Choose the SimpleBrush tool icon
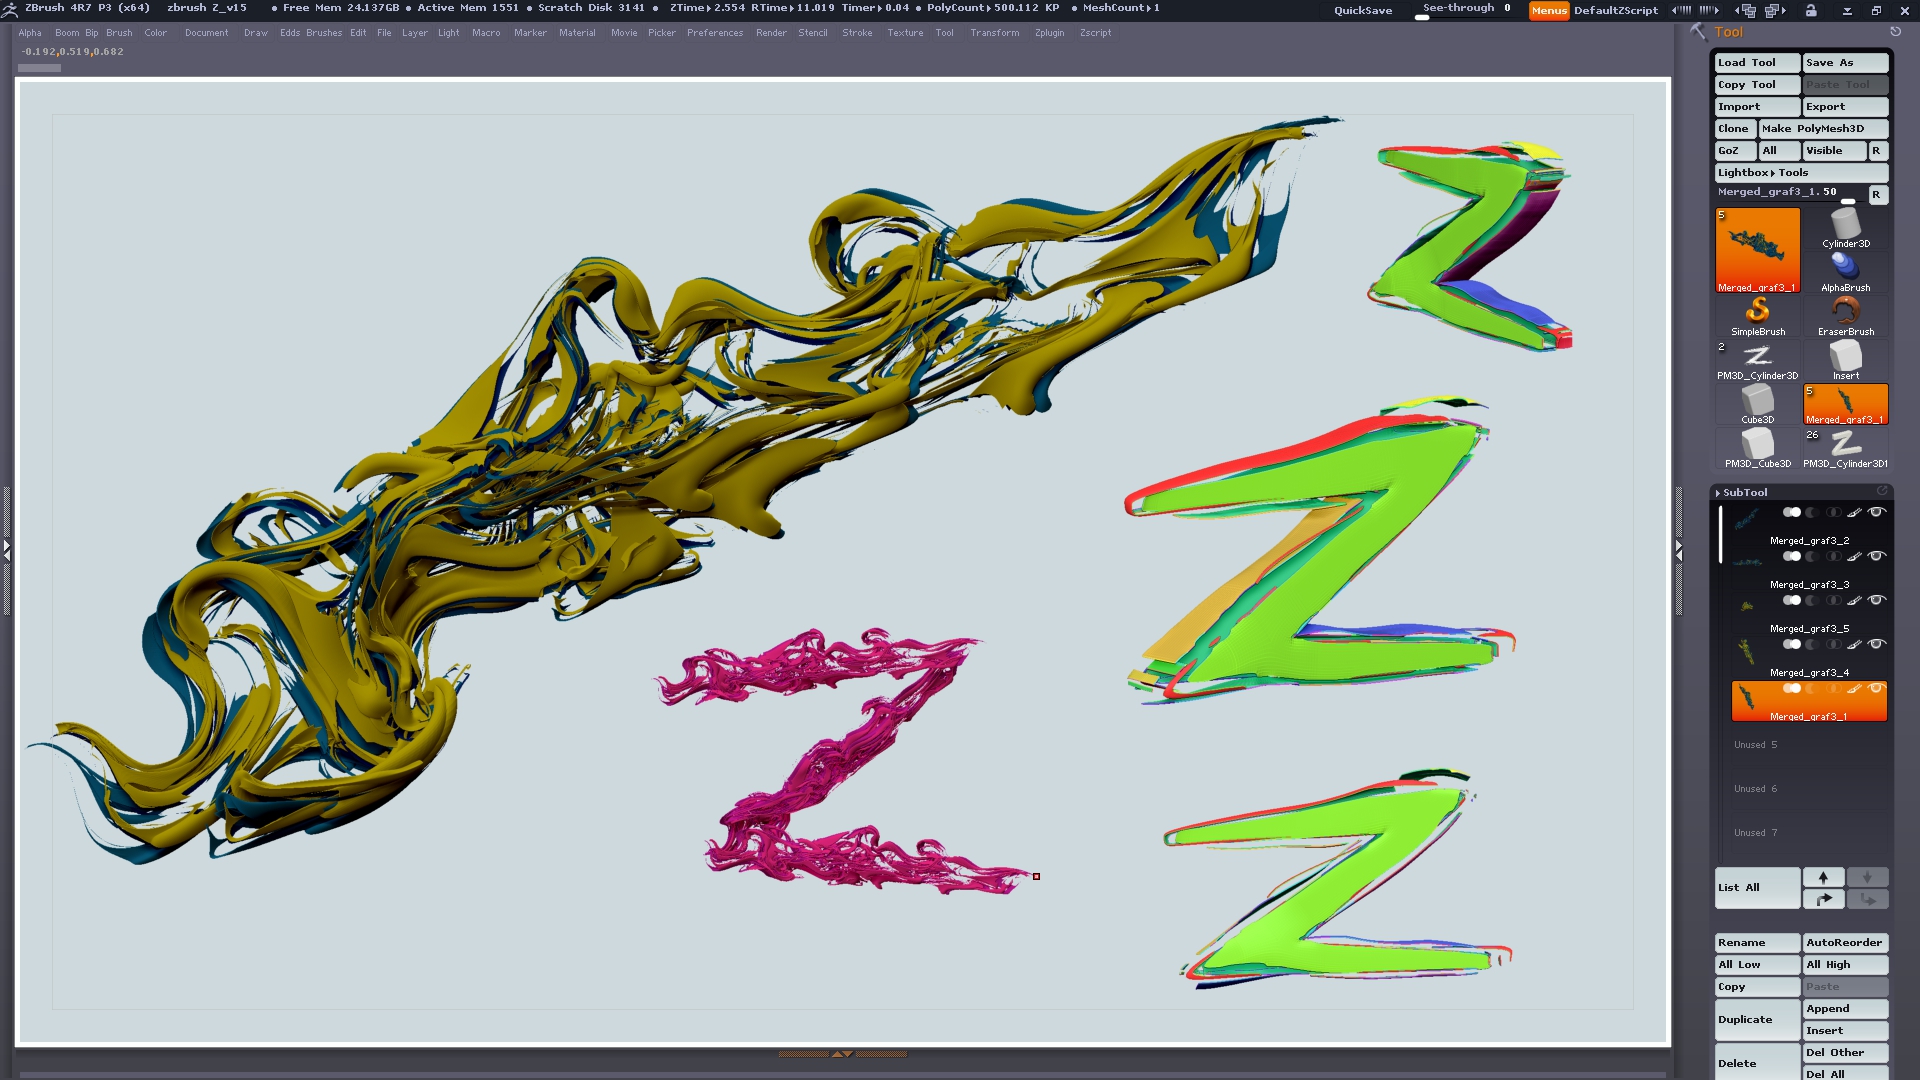Viewport: 1920px width, 1080px height. [x=1757, y=315]
